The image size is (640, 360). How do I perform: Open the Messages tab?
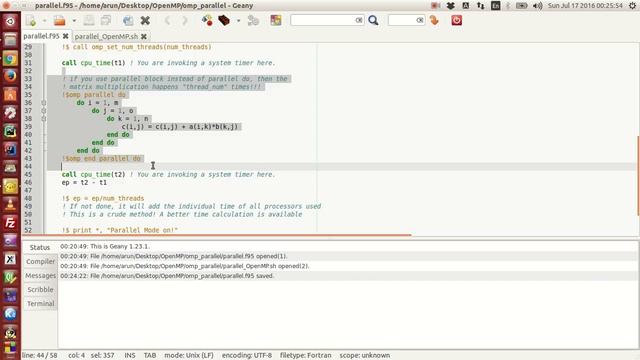(x=40, y=276)
